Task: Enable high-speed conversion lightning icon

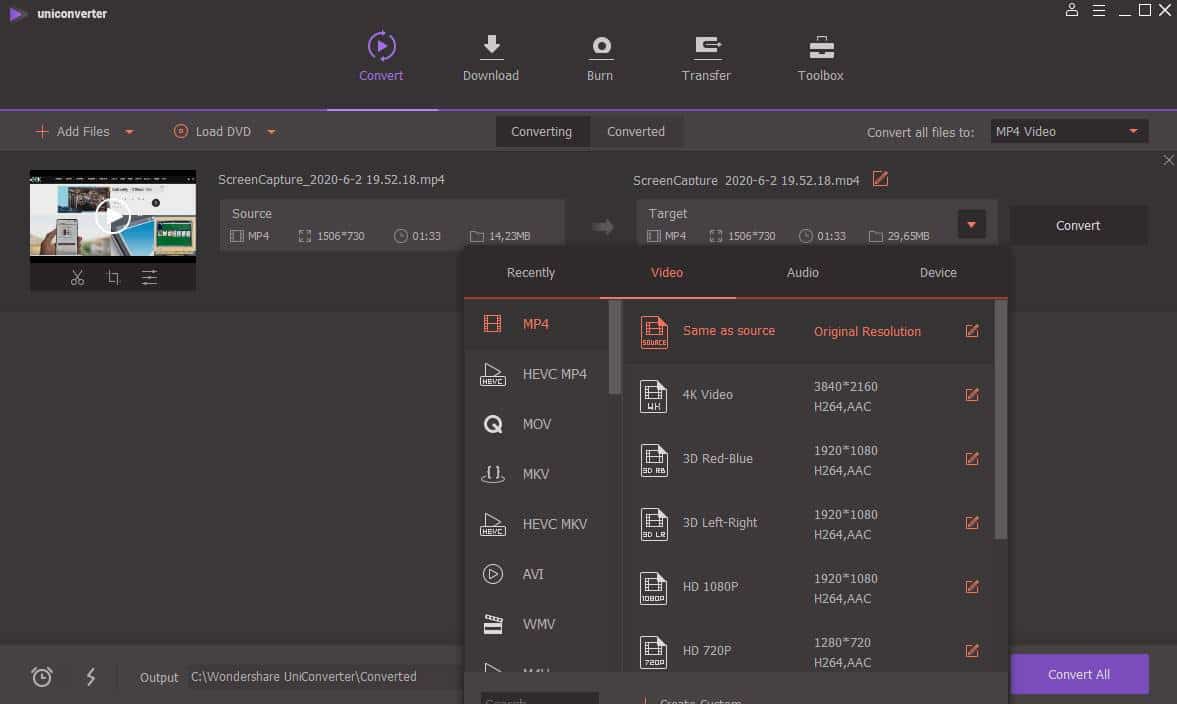Action: pyautogui.click(x=90, y=677)
